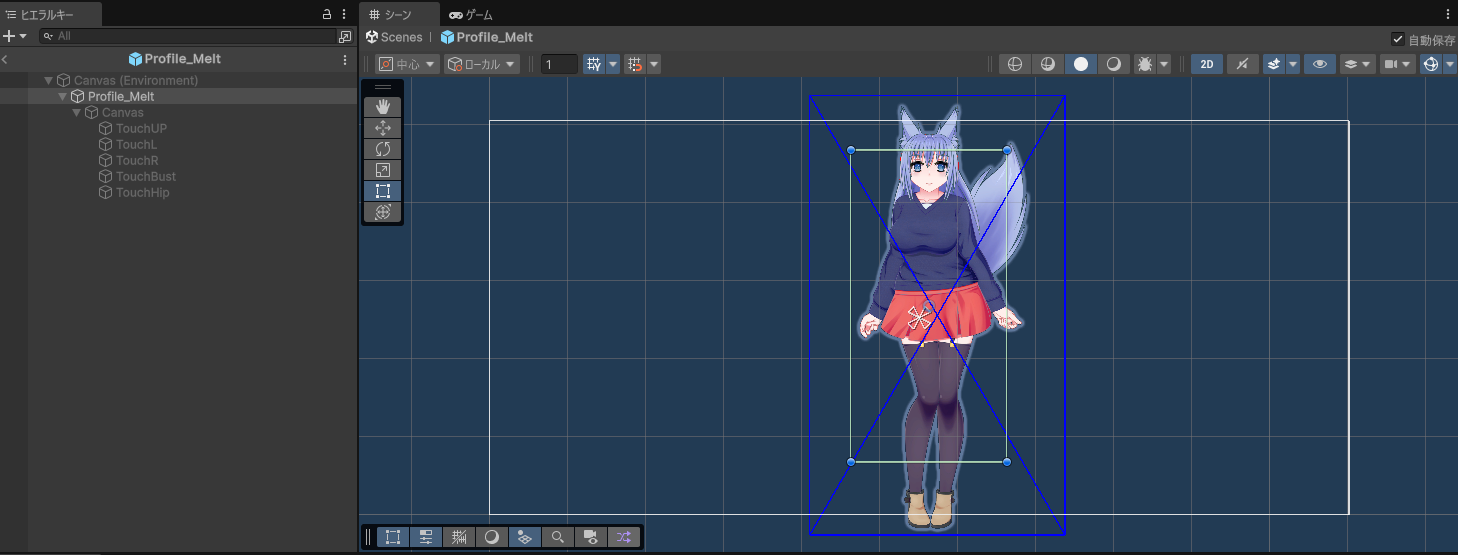The width and height of the screenshot is (1458, 555).
Task: Collapse Canvas (Environment) tree node
Action: coord(48,80)
